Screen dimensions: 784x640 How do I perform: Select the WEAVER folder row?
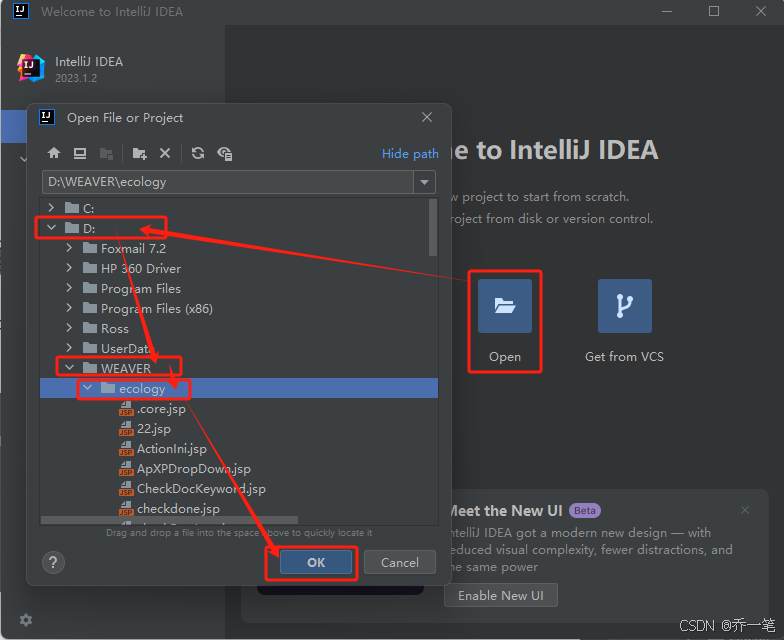tap(239, 368)
